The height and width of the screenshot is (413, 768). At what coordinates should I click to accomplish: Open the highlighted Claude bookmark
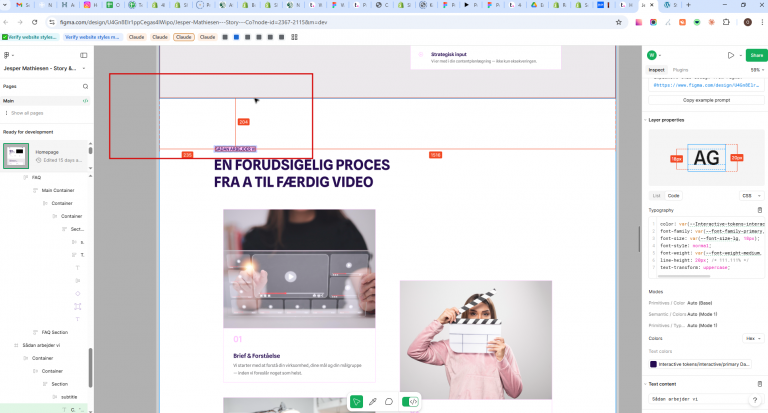[184, 37]
